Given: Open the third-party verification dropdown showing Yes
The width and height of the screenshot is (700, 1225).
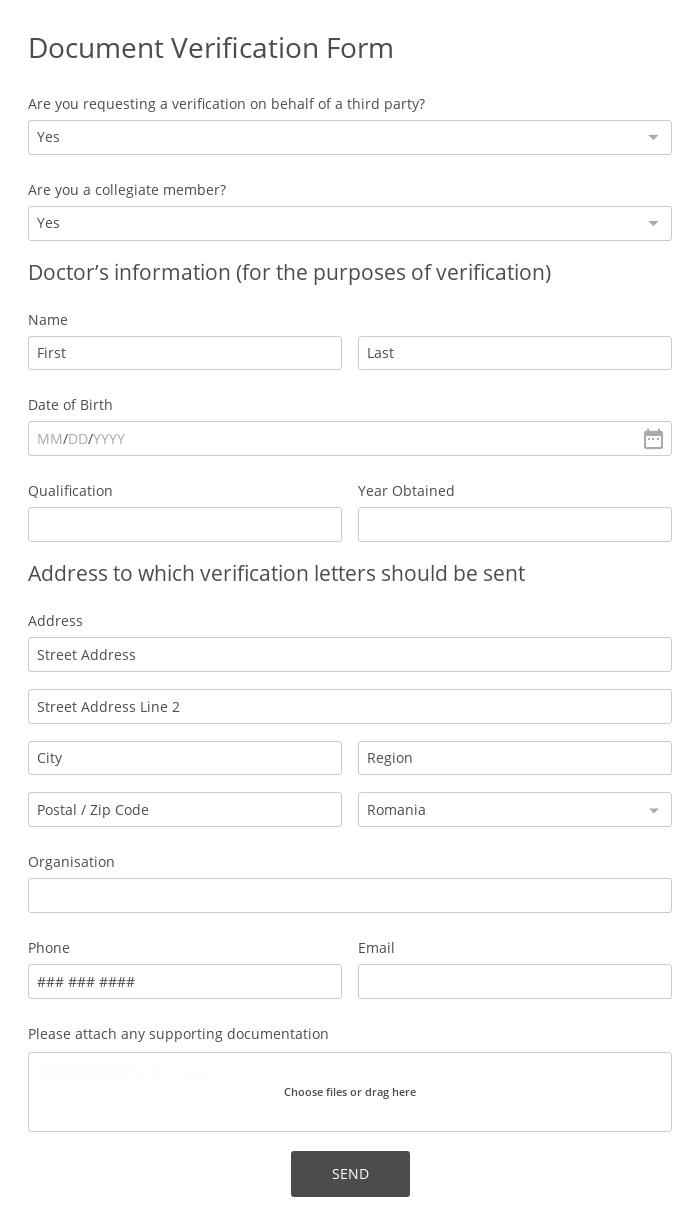Looking at the screenshot, I should point(350,137).
